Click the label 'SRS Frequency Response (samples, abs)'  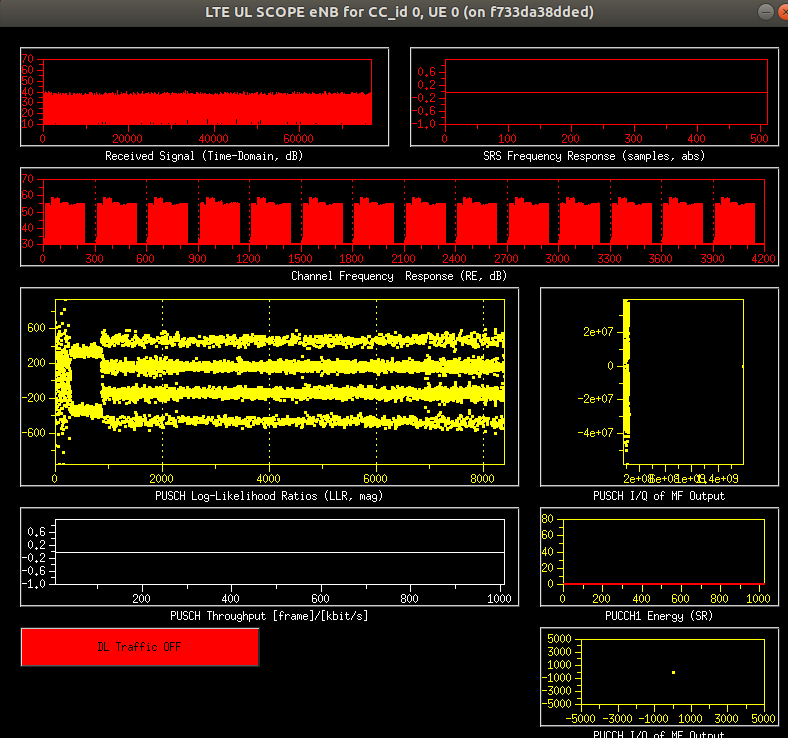[594, 156]
